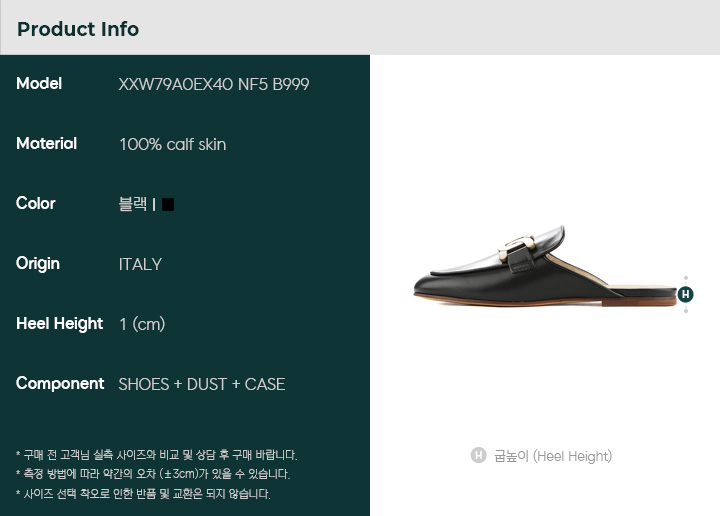Click the Origin label
Viewport: 720px width, 516px height.
click(x=38, y=264)
